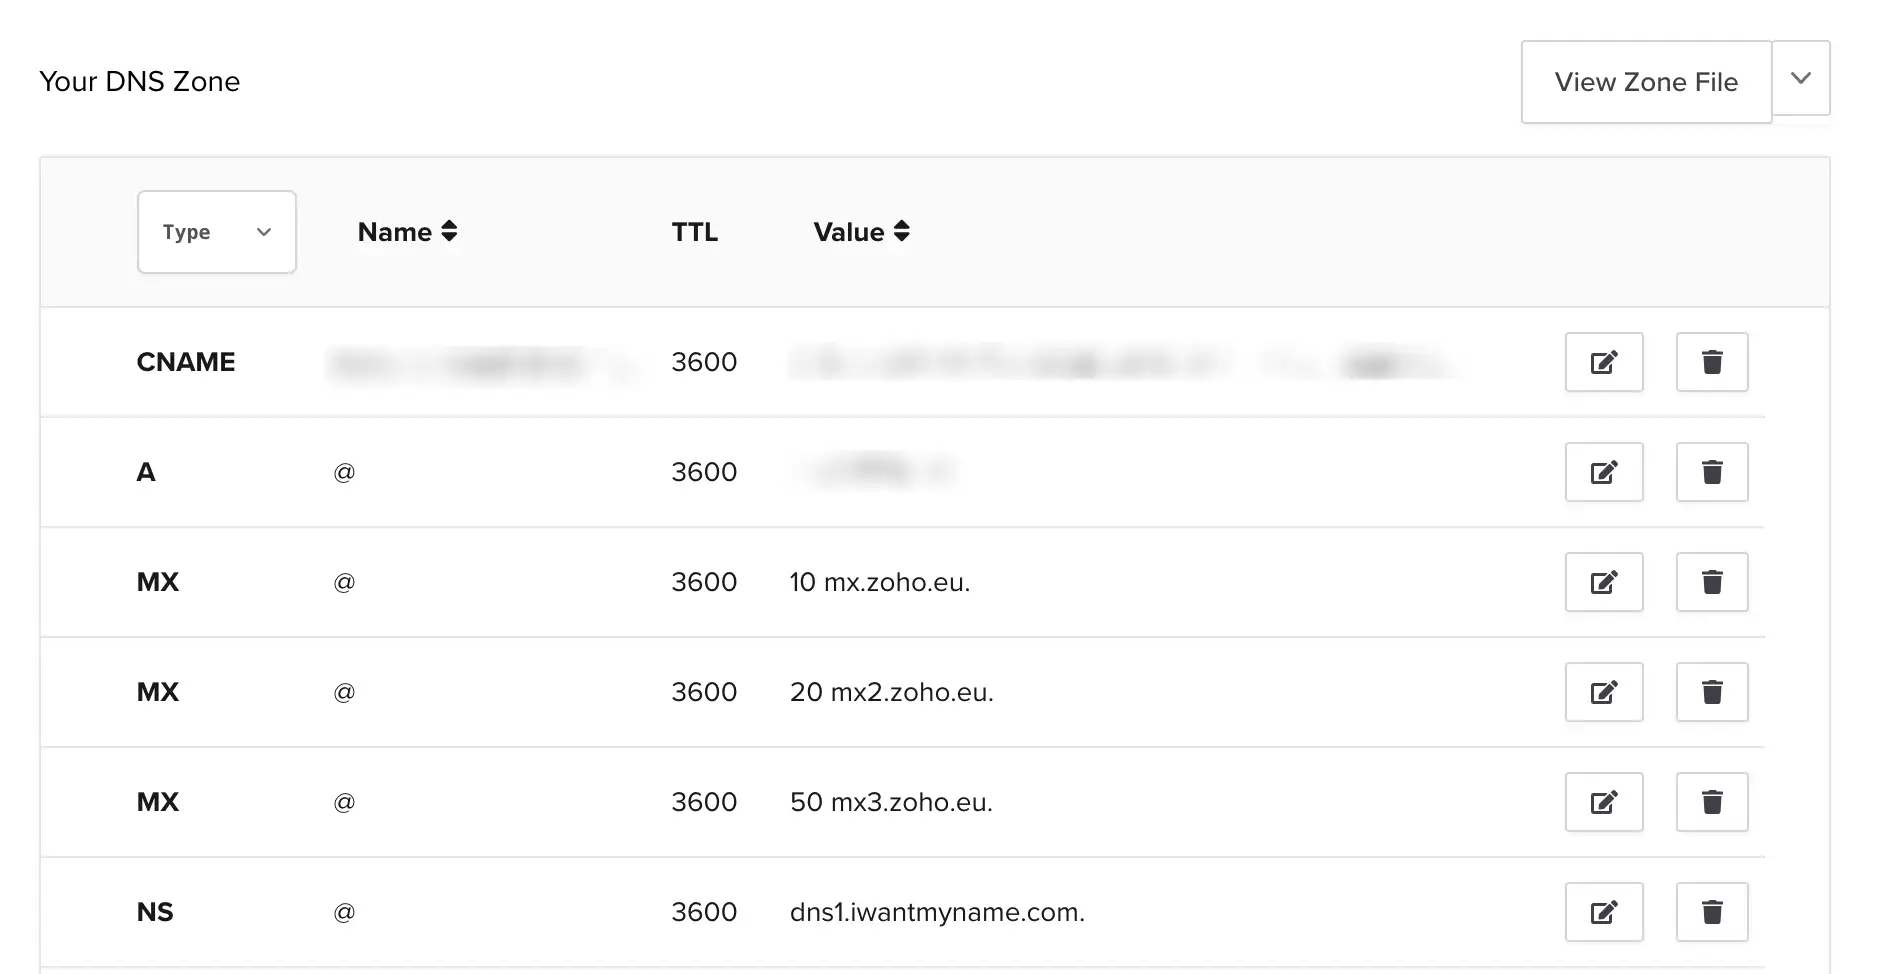Open the Type filter dropdown
The image size is (1882, 974).
[x=217, y=232]
